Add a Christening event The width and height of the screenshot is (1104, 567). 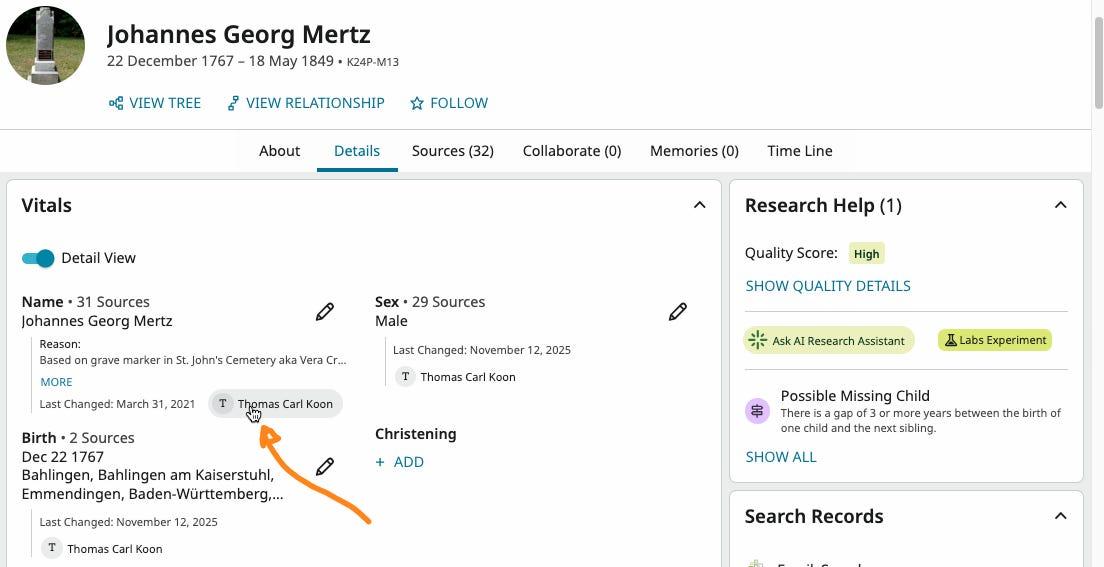(400, 462)
